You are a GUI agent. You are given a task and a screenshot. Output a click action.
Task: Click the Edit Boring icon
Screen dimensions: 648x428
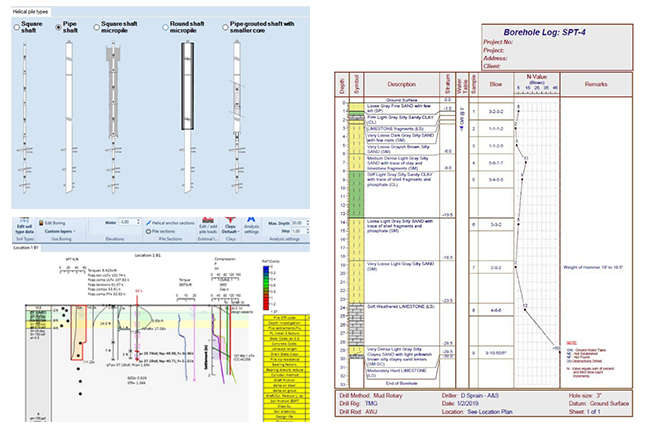[44, 222]
